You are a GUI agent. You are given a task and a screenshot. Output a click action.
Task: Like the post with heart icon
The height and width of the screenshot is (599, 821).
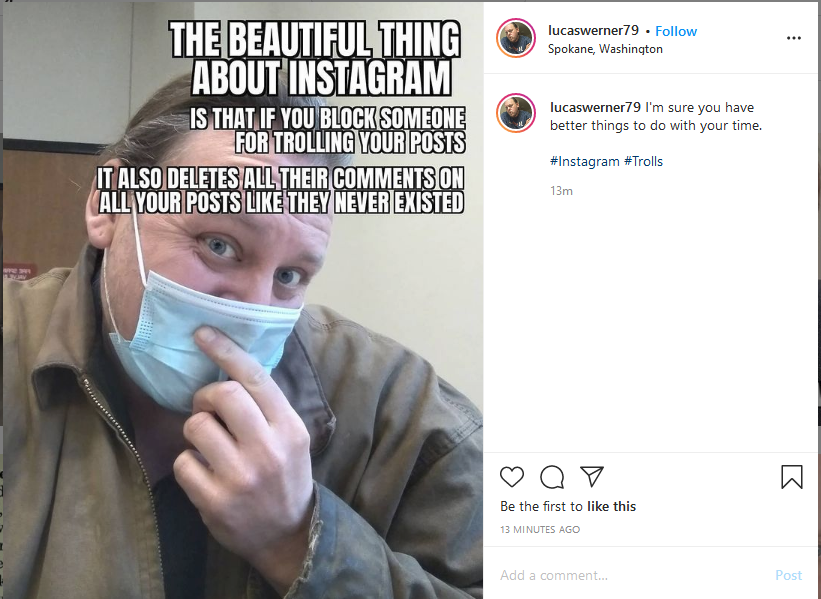(x=512, y=476)
